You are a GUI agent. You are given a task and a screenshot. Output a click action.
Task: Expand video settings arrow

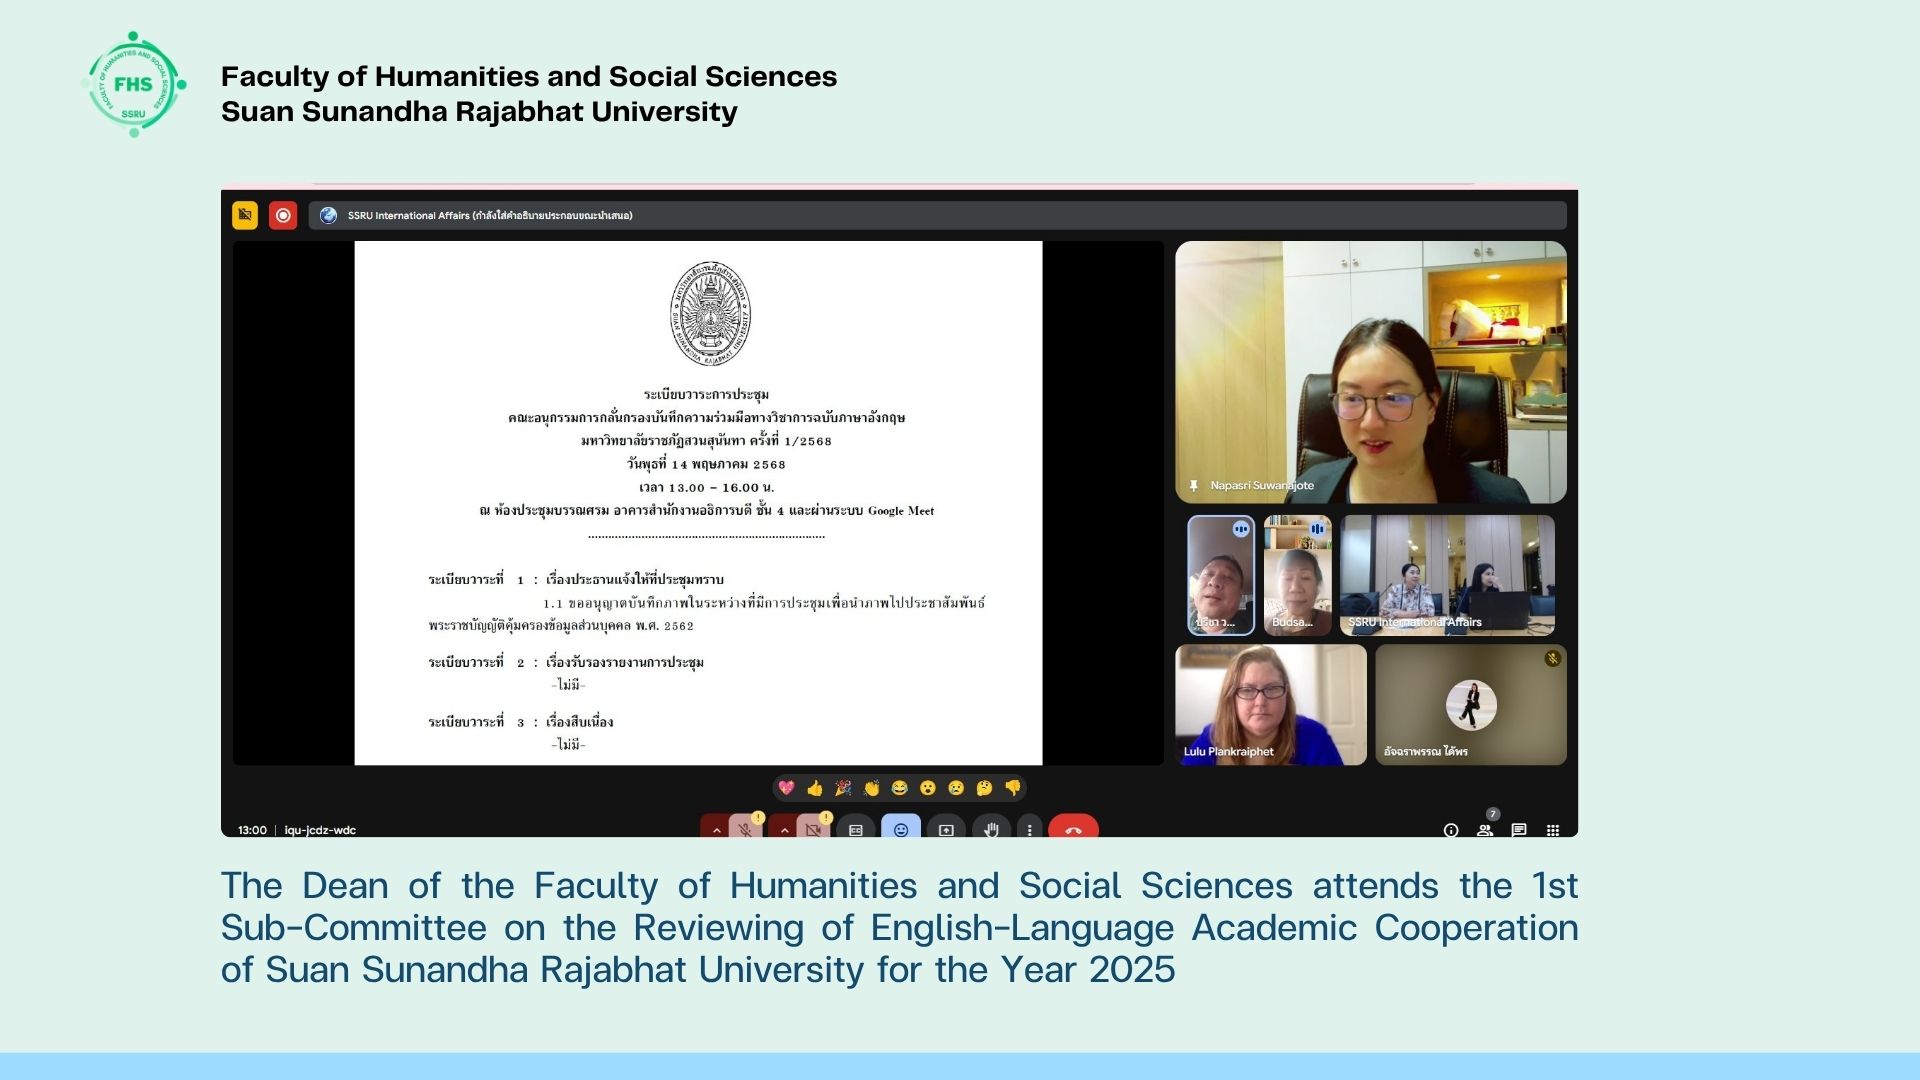tap(785, 830)
